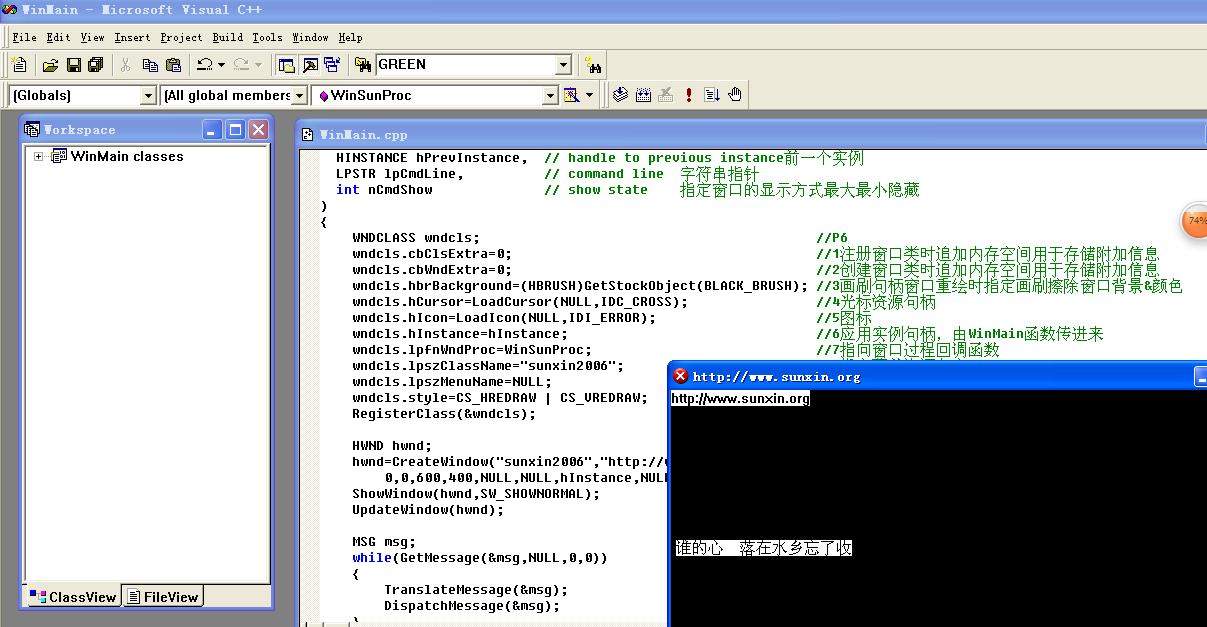Viewport: 1207px width, 627px height.
Task: Open the Tools menu
Action: click(267, 37)
